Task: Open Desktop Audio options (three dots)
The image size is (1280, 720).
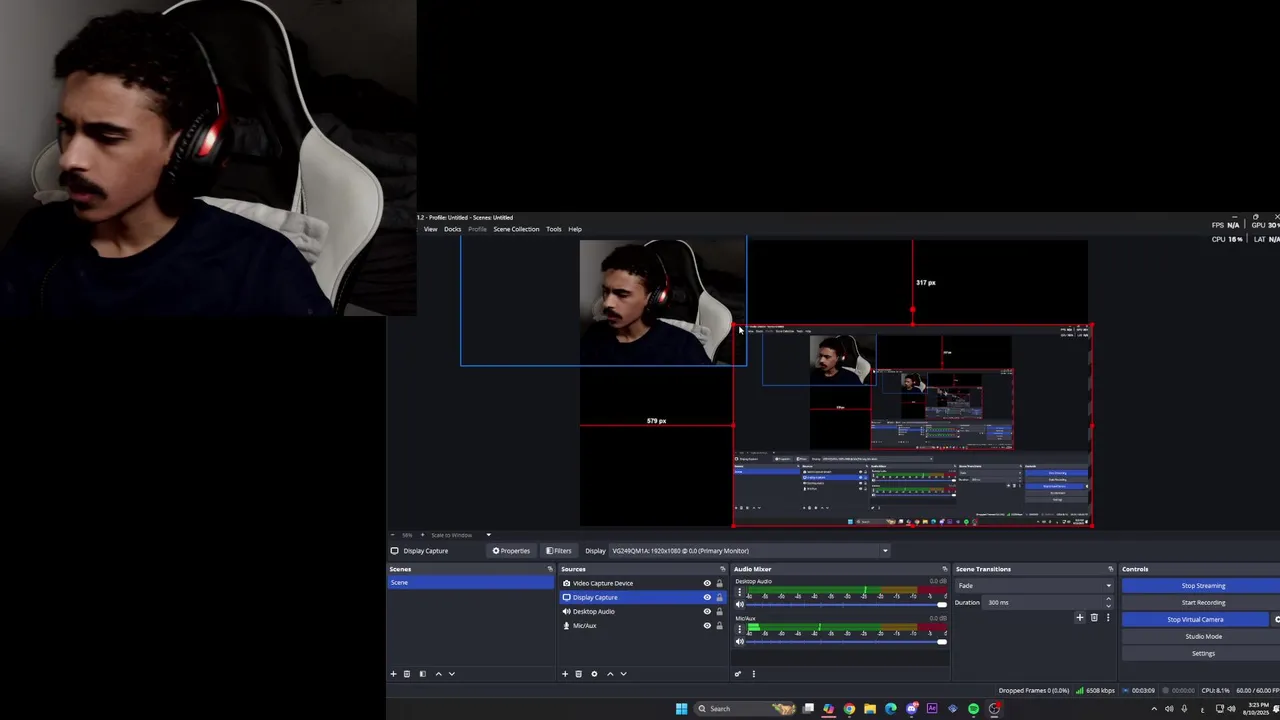Action: coord(740,593)
